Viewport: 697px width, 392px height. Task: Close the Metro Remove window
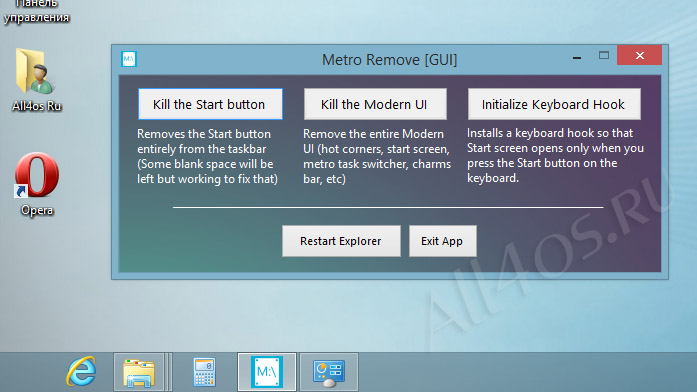tap(640, 56)
